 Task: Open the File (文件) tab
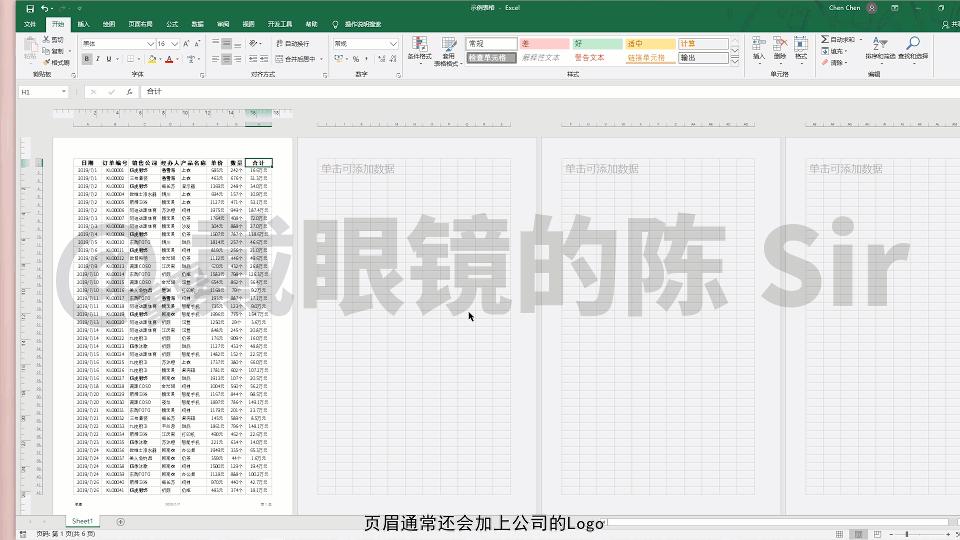point(30,24)
